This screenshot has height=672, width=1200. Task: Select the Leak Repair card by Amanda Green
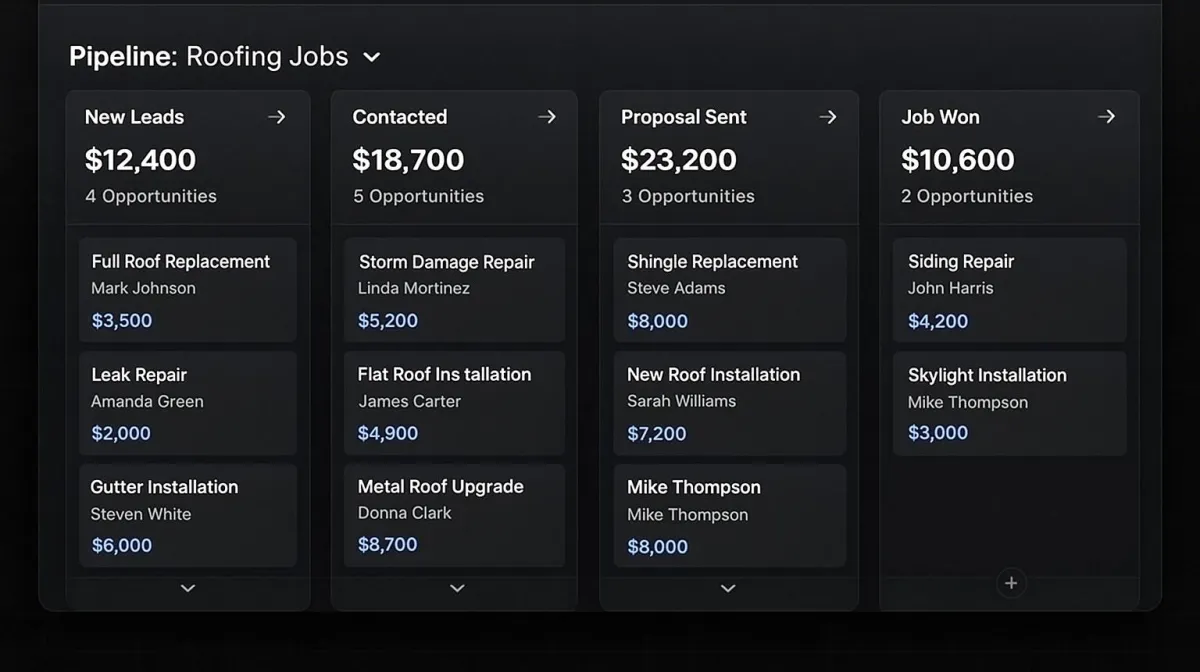click(x=188, y=403)
